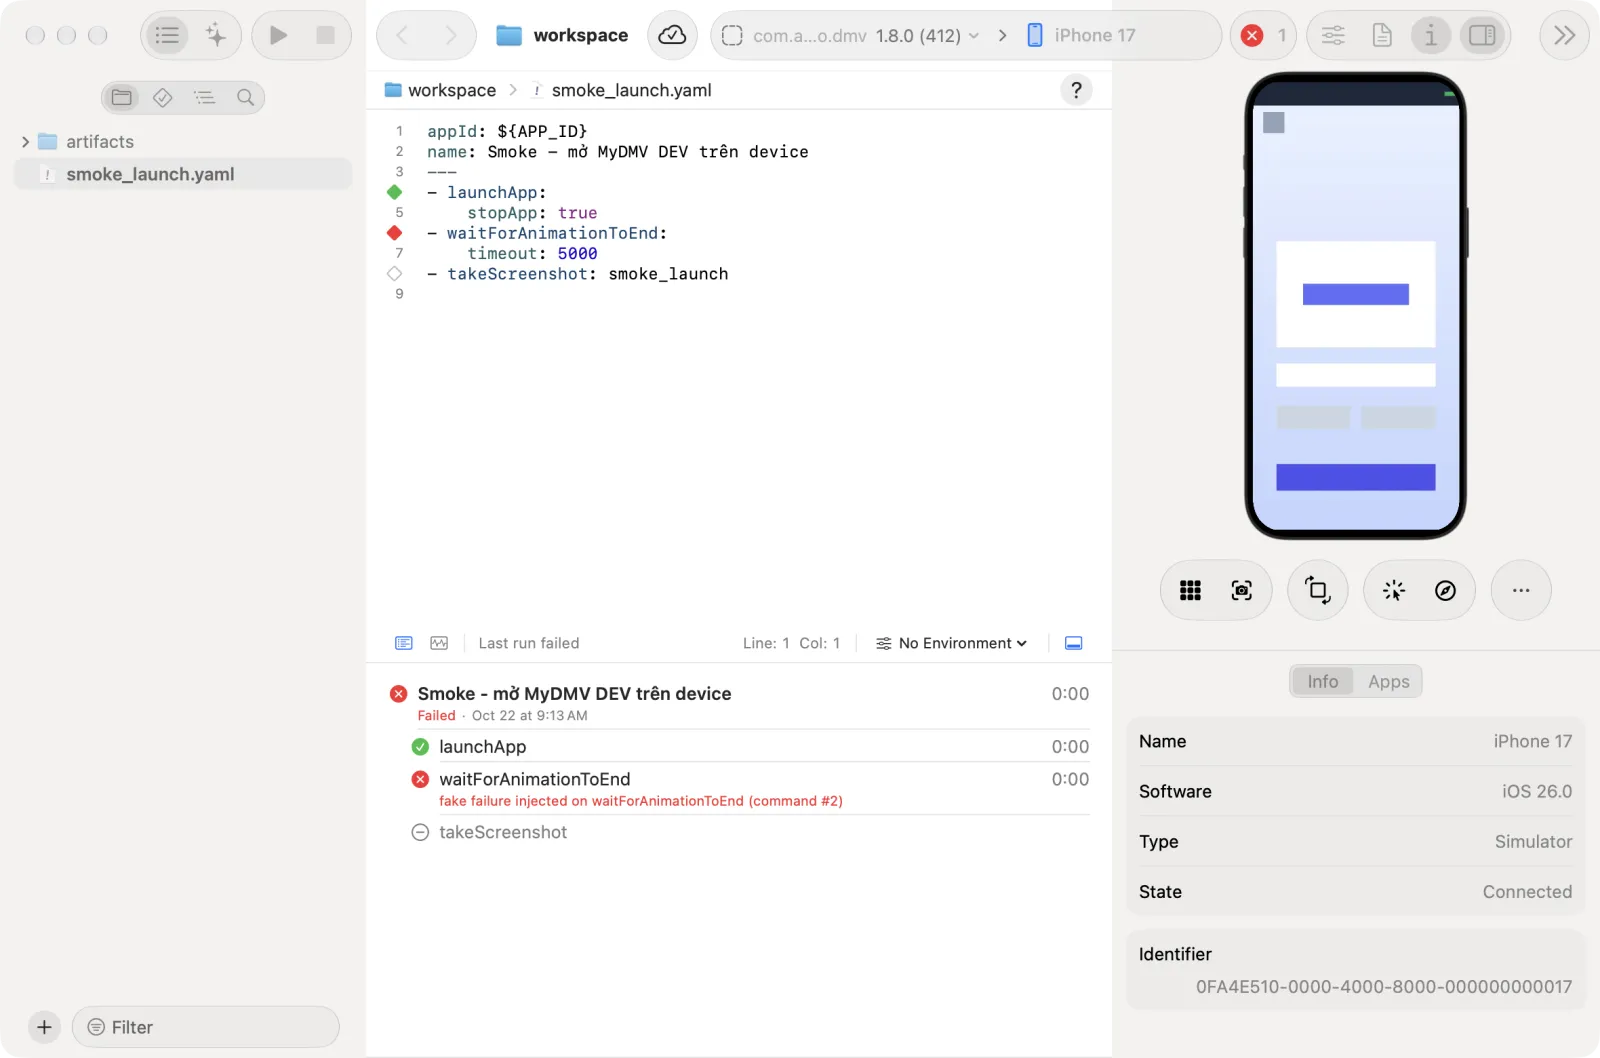
Task: Activate the tap inspector tool
Action: [x=1393, y=590]
